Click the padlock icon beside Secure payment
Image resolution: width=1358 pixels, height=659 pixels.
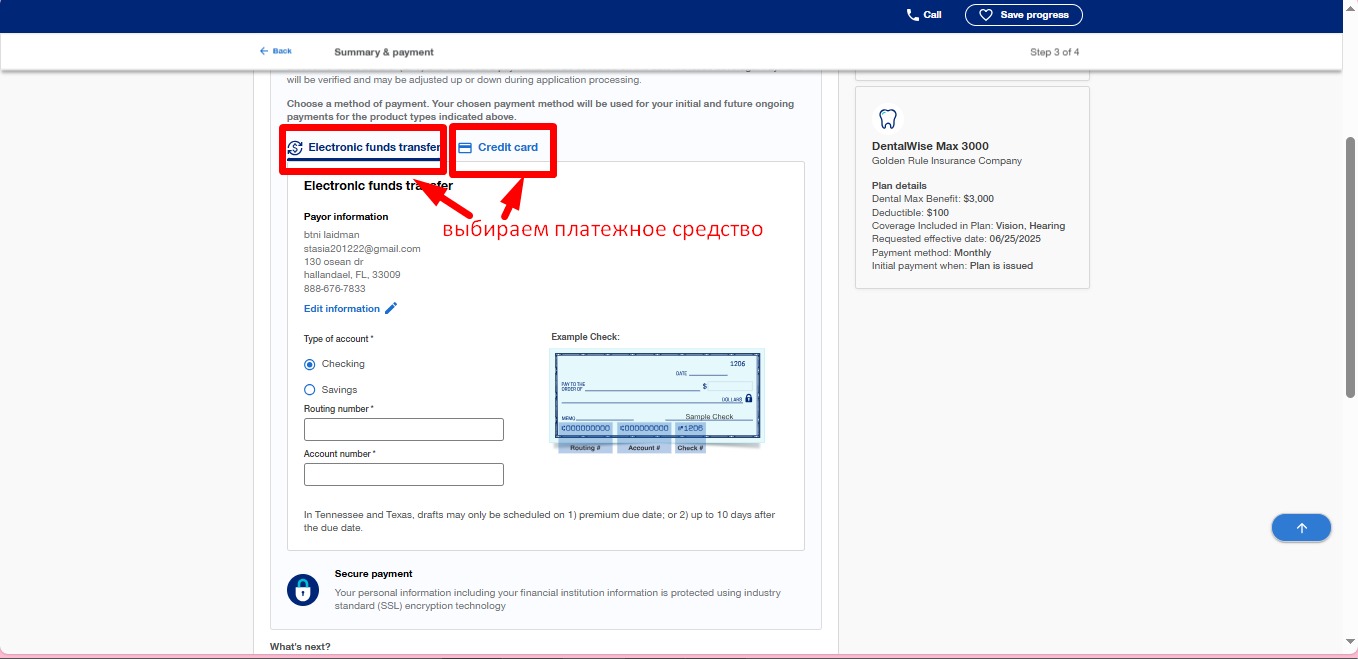pos(303,590)
